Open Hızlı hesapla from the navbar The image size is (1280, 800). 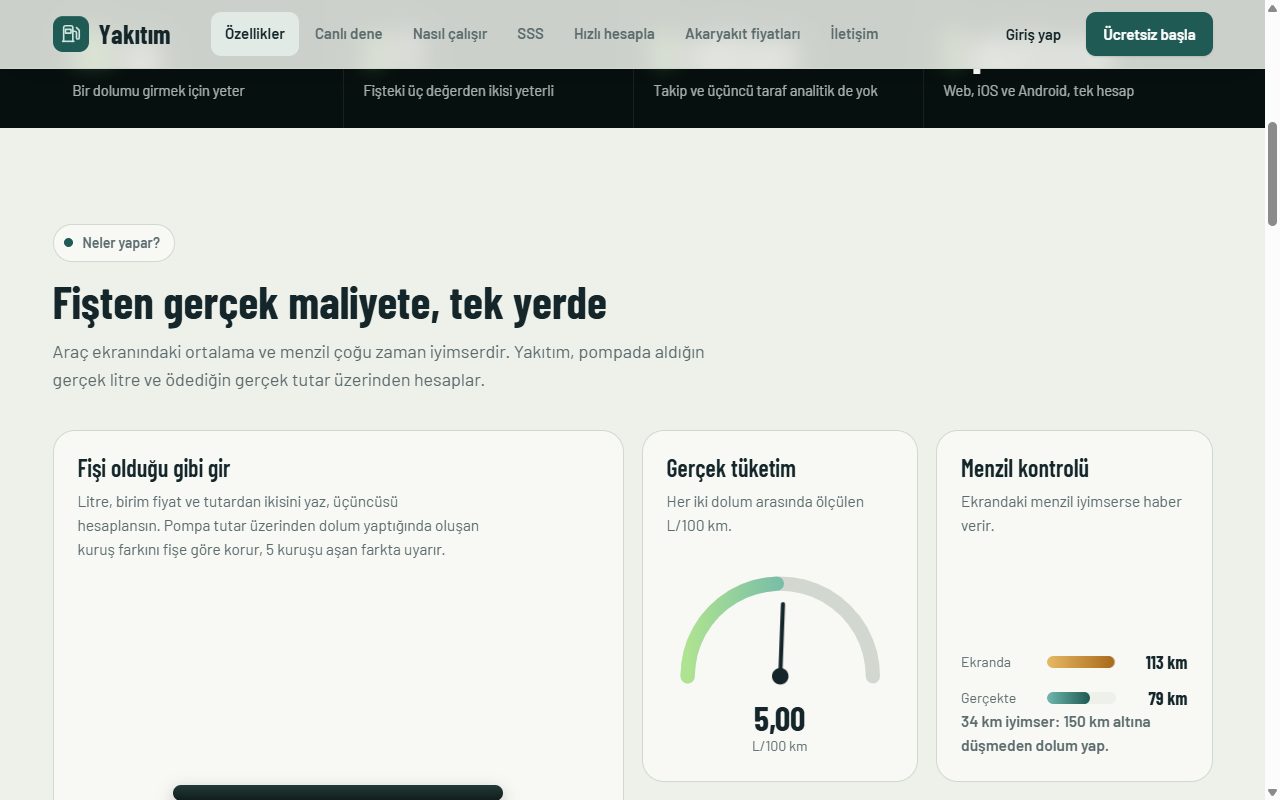[614, 34]
